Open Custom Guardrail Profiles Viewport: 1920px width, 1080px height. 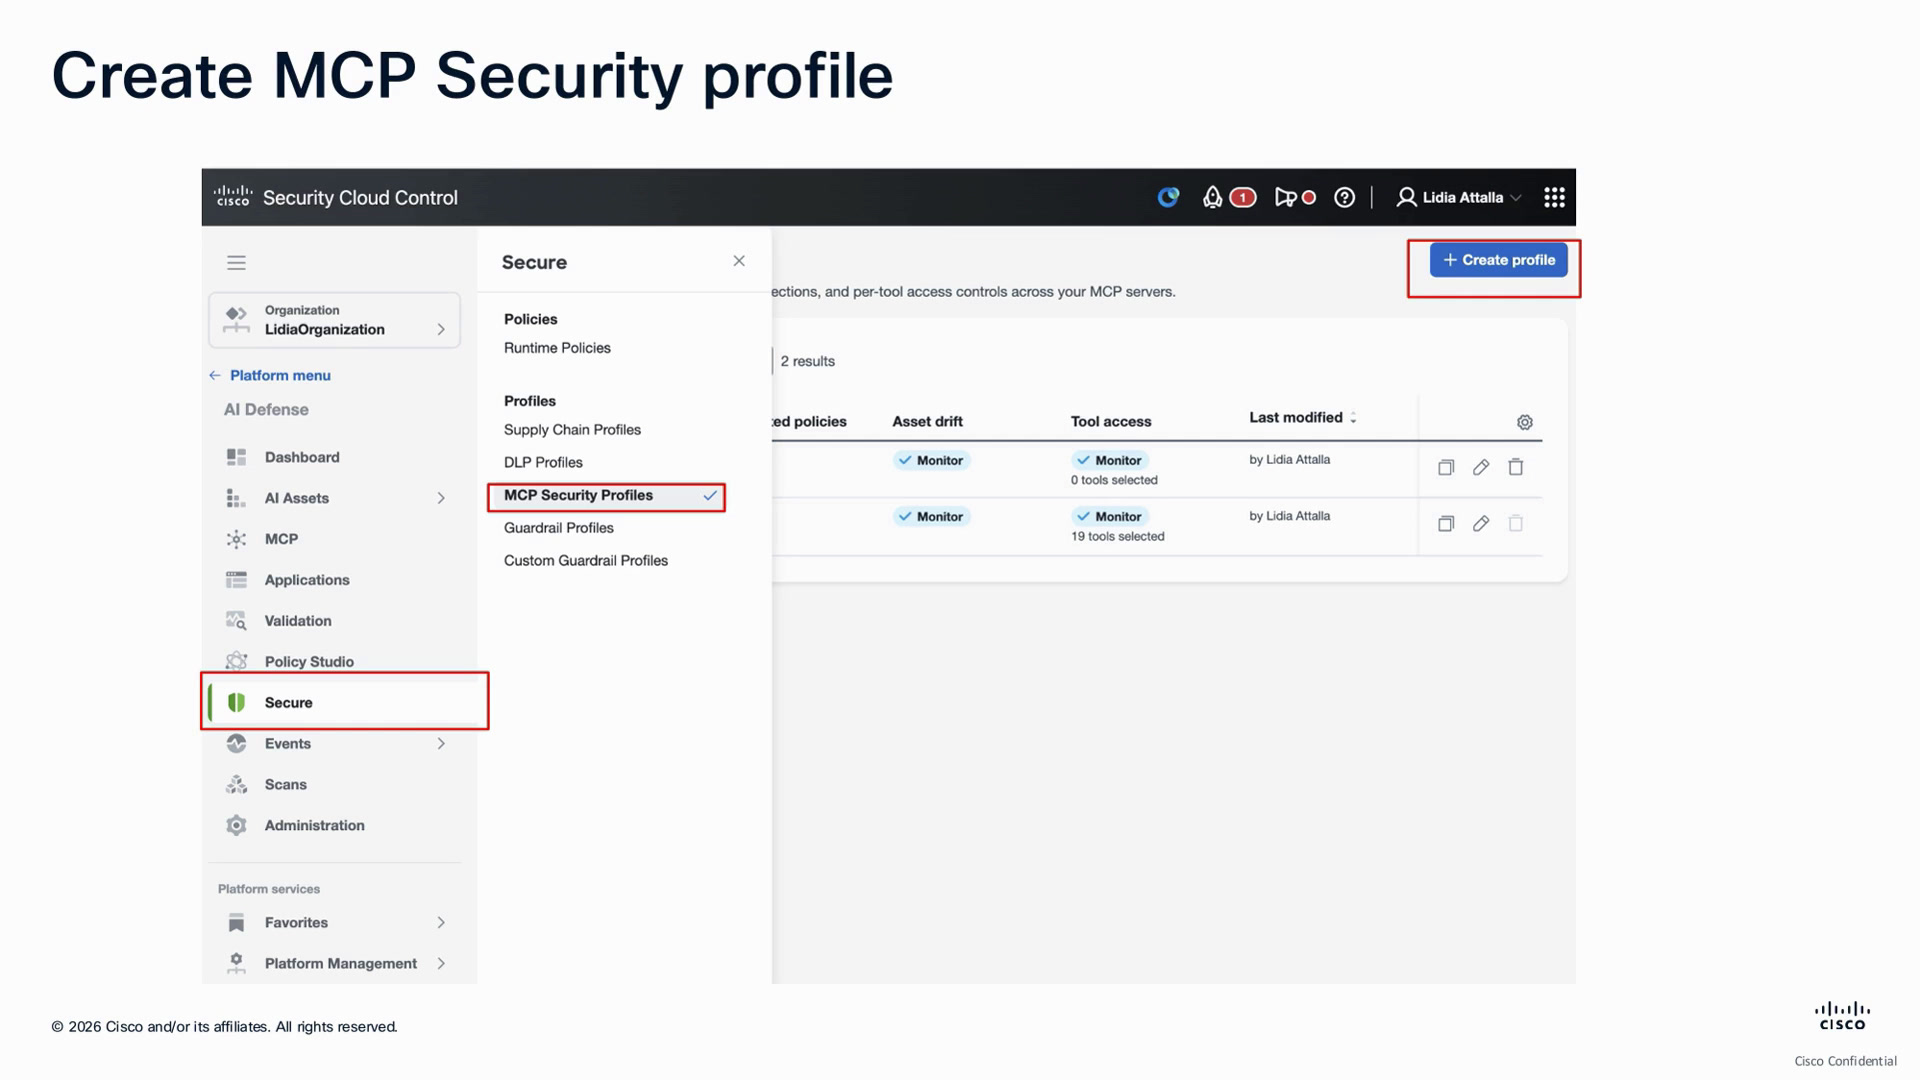click(586, 561)
